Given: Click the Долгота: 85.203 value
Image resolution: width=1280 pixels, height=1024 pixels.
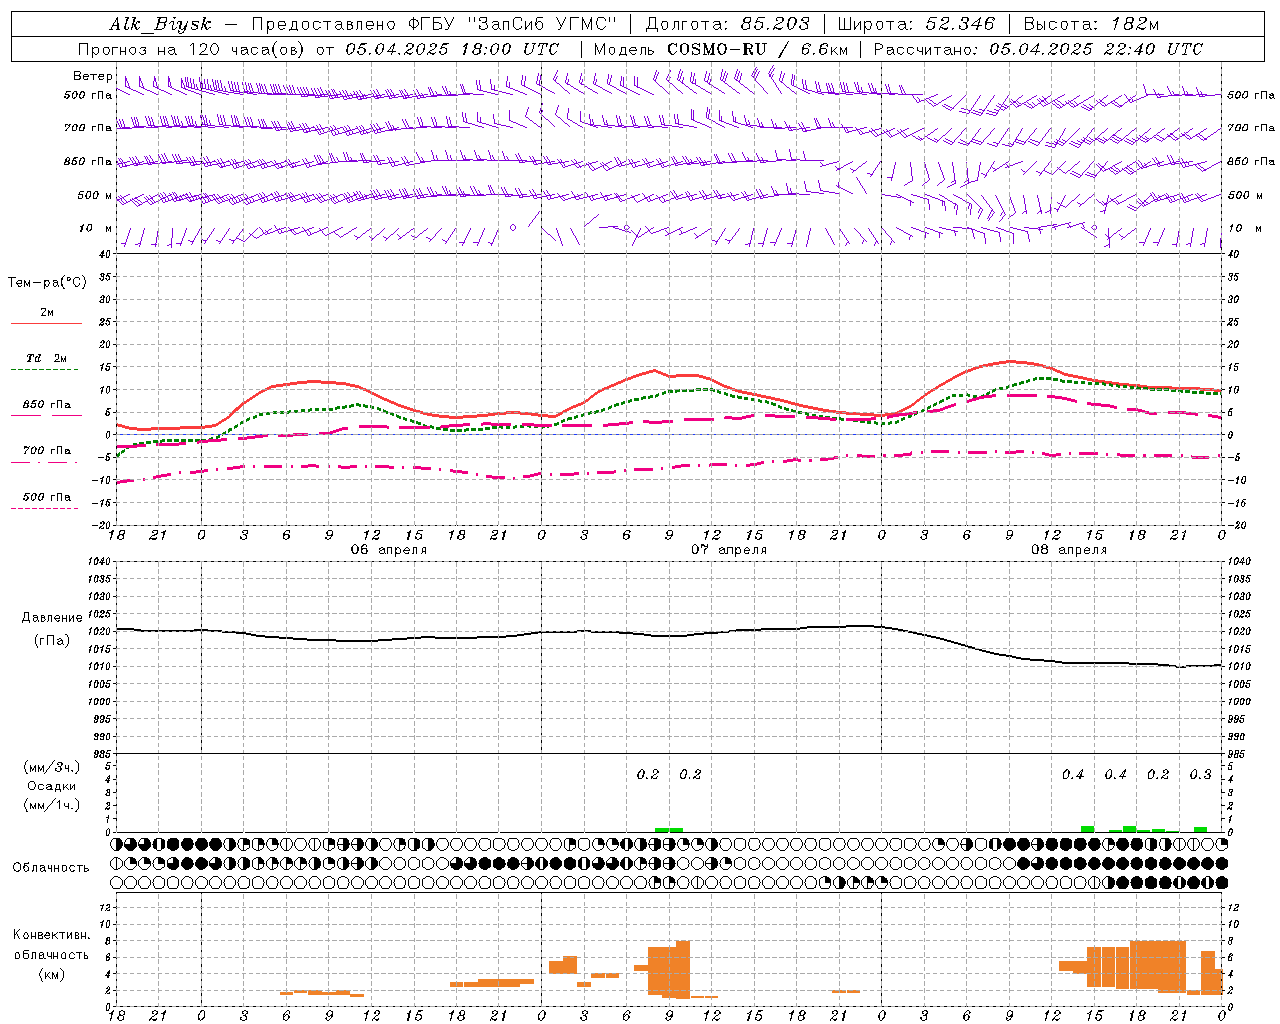Looking at the screenshot, I should (x=727, y=24).
